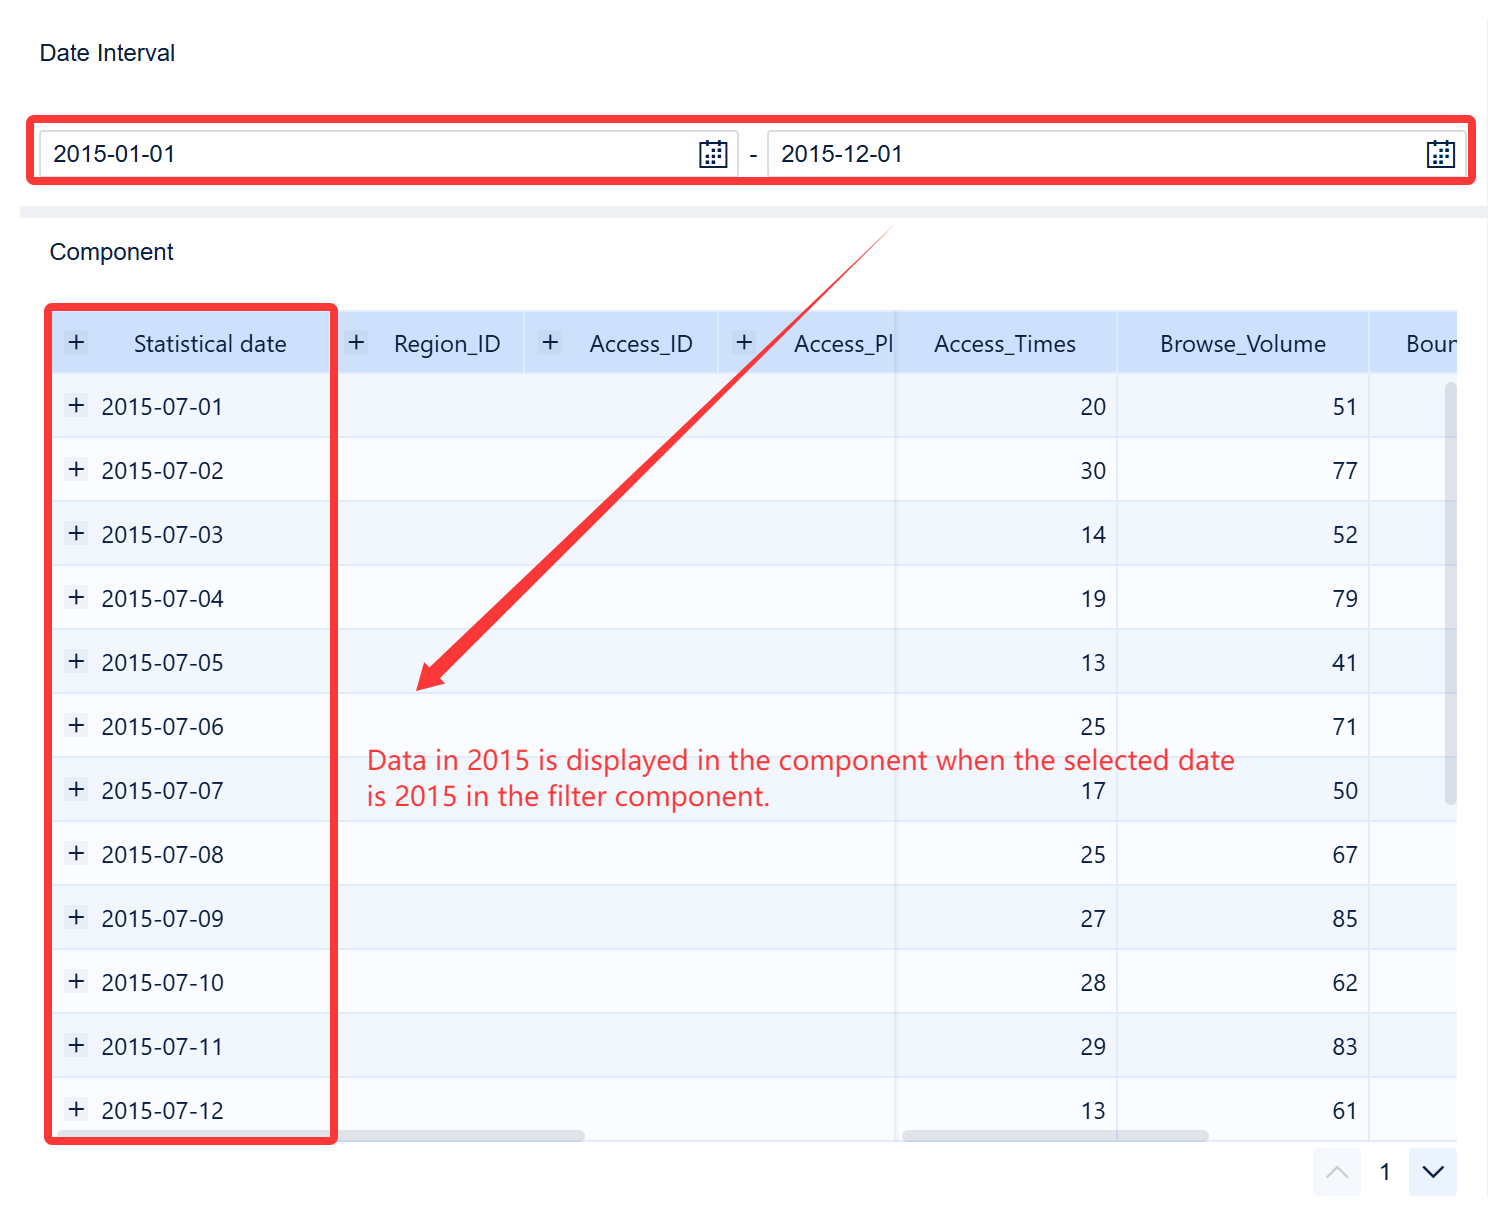The image size is (1508, 1218).
Task: Click the previous page arrow
Action: click(1337, 1172)
